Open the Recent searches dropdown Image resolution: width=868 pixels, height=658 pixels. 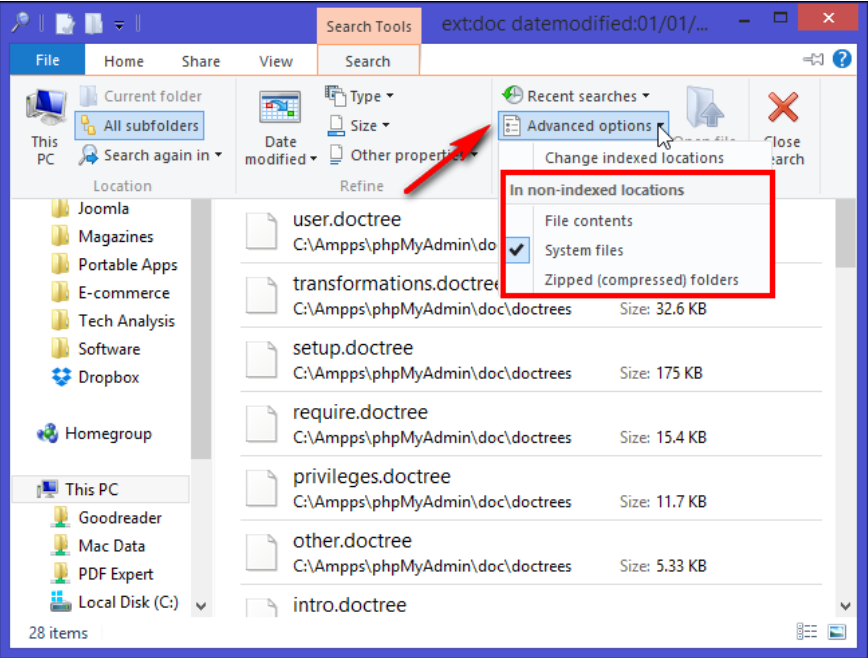[x=576, y=96]
